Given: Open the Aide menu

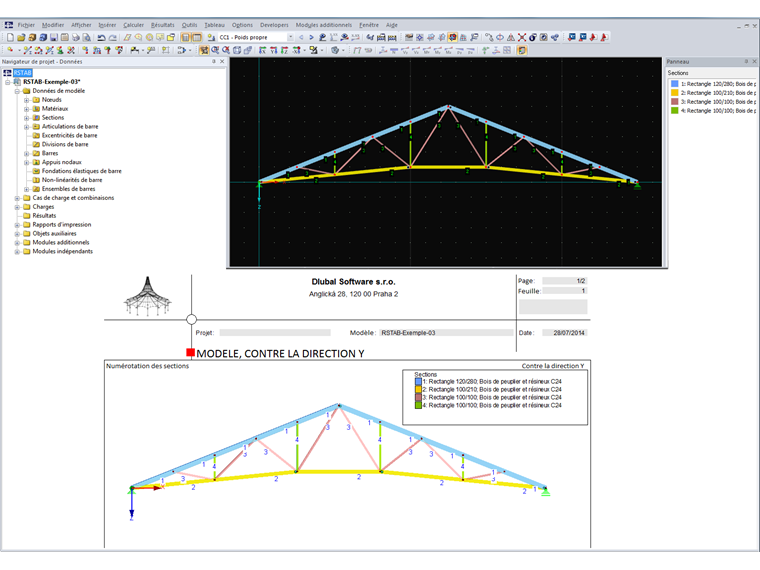Looking at the screenshot, I should [x=392, y=25].
